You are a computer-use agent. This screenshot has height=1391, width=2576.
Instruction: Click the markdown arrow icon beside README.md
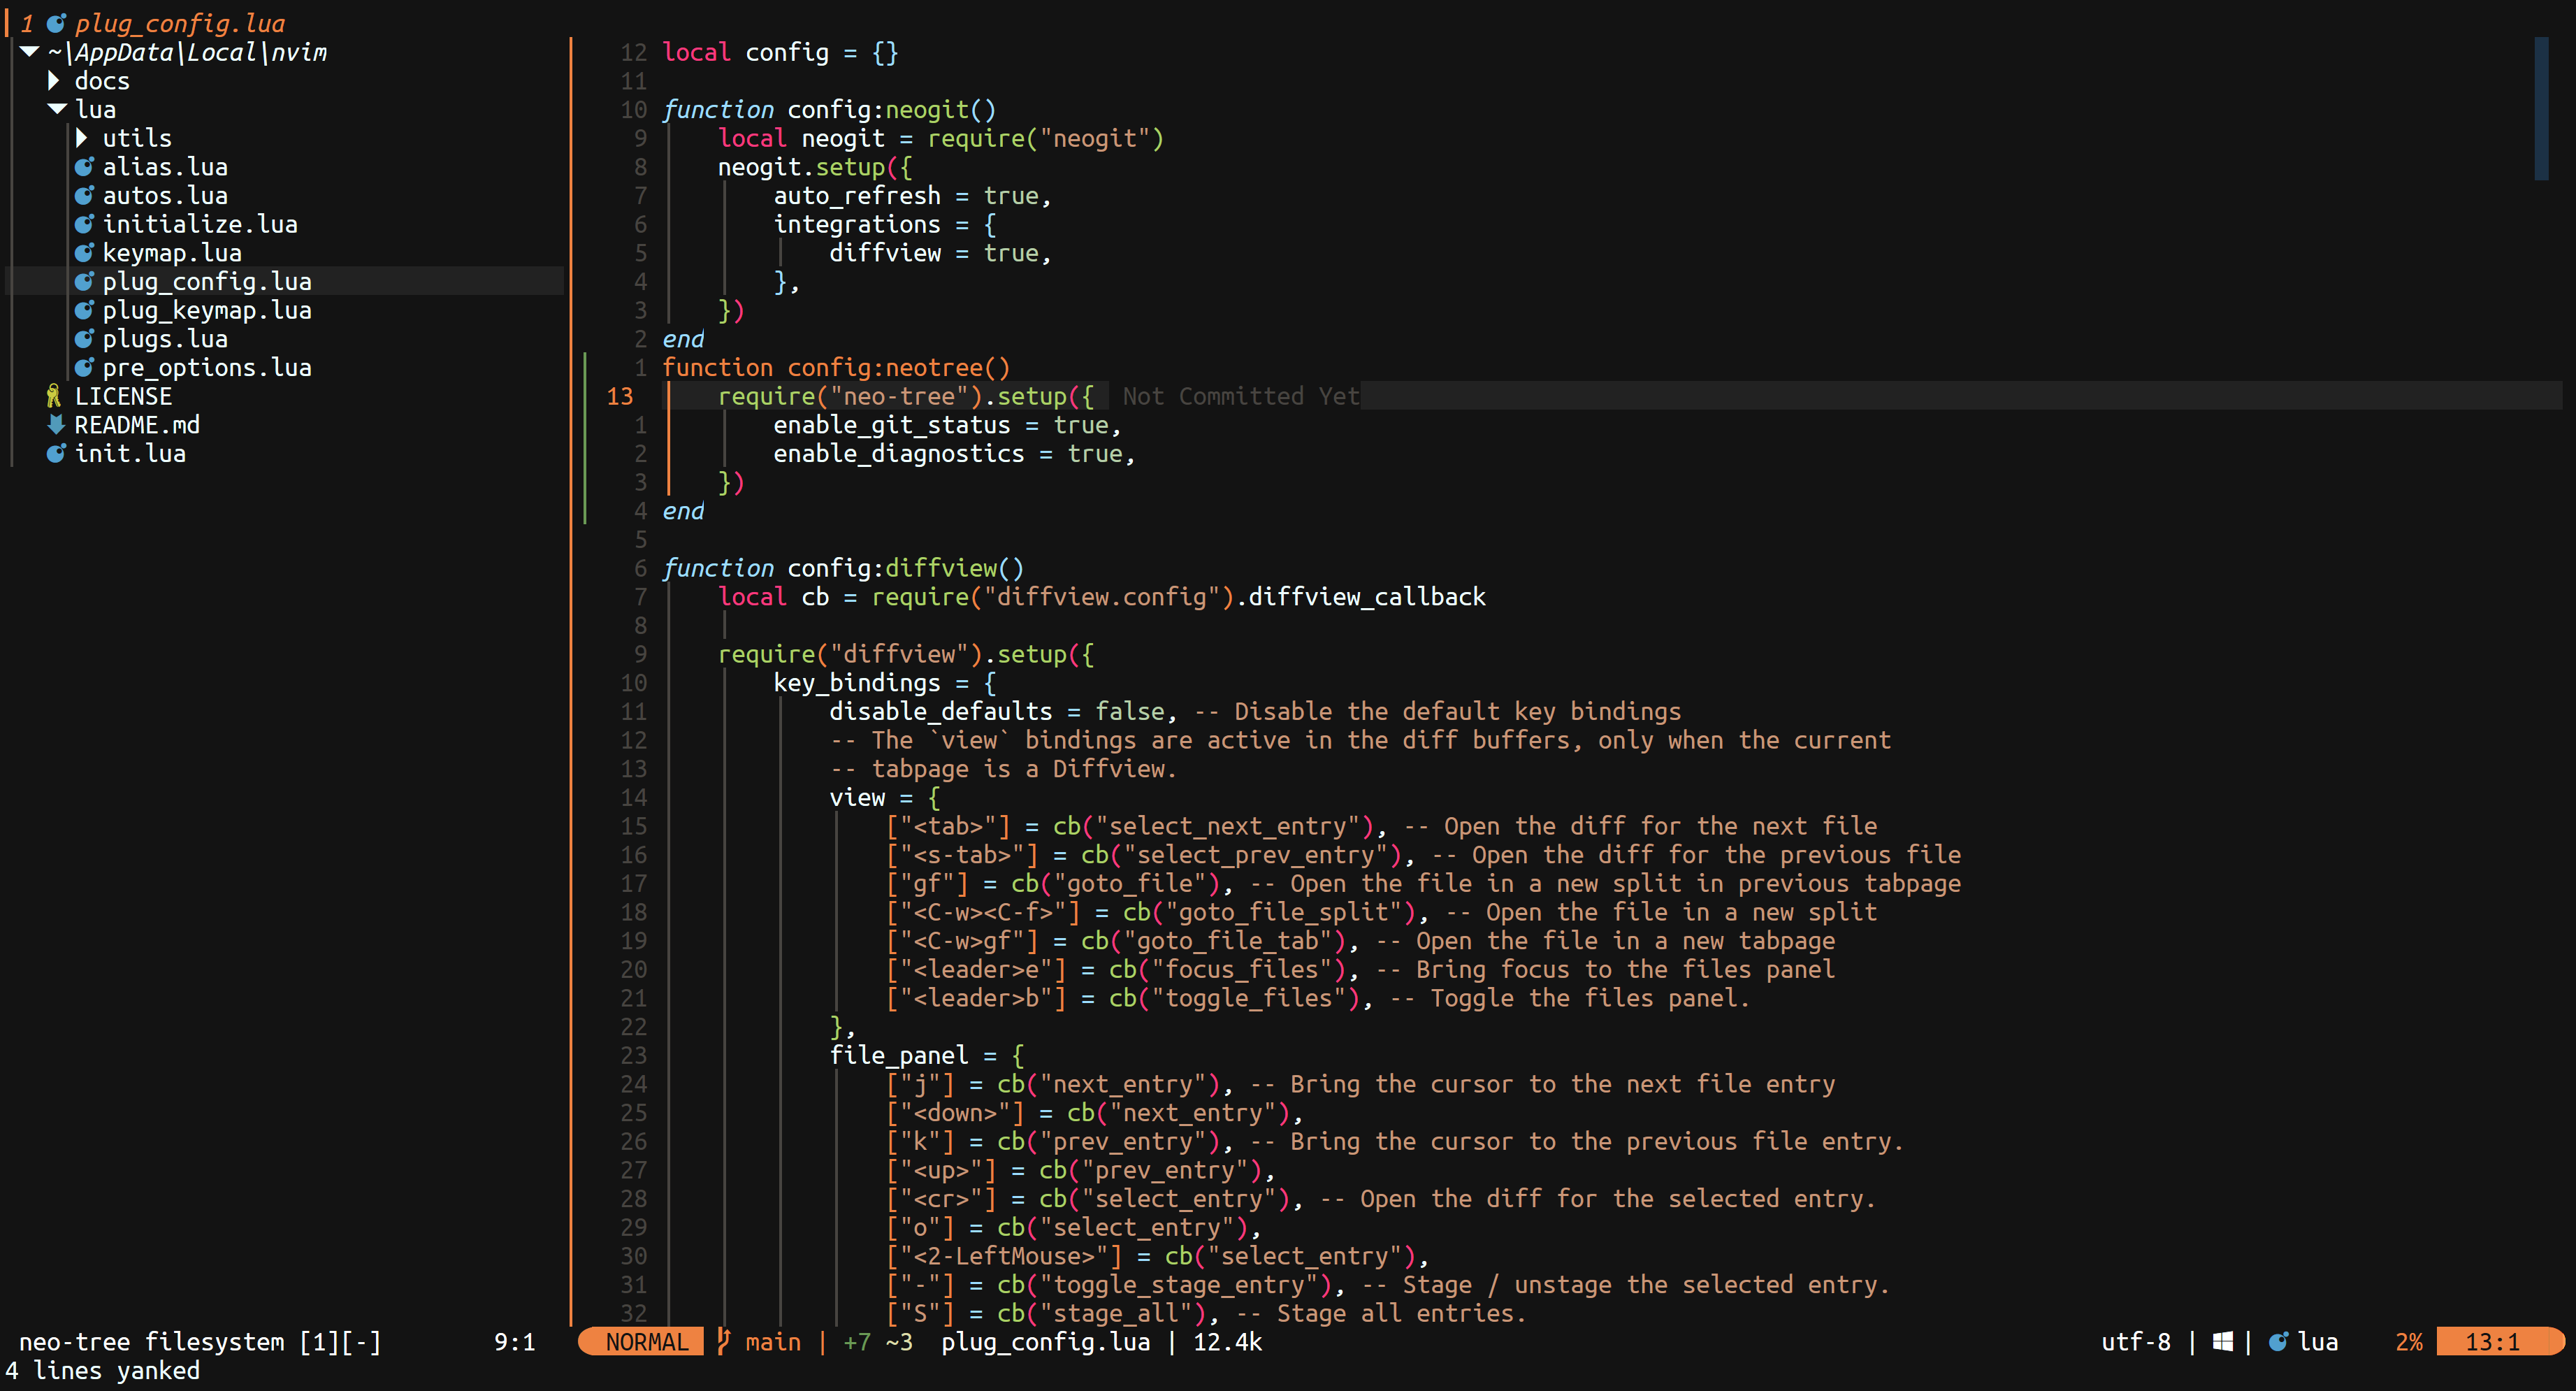(x=56, y=425)
